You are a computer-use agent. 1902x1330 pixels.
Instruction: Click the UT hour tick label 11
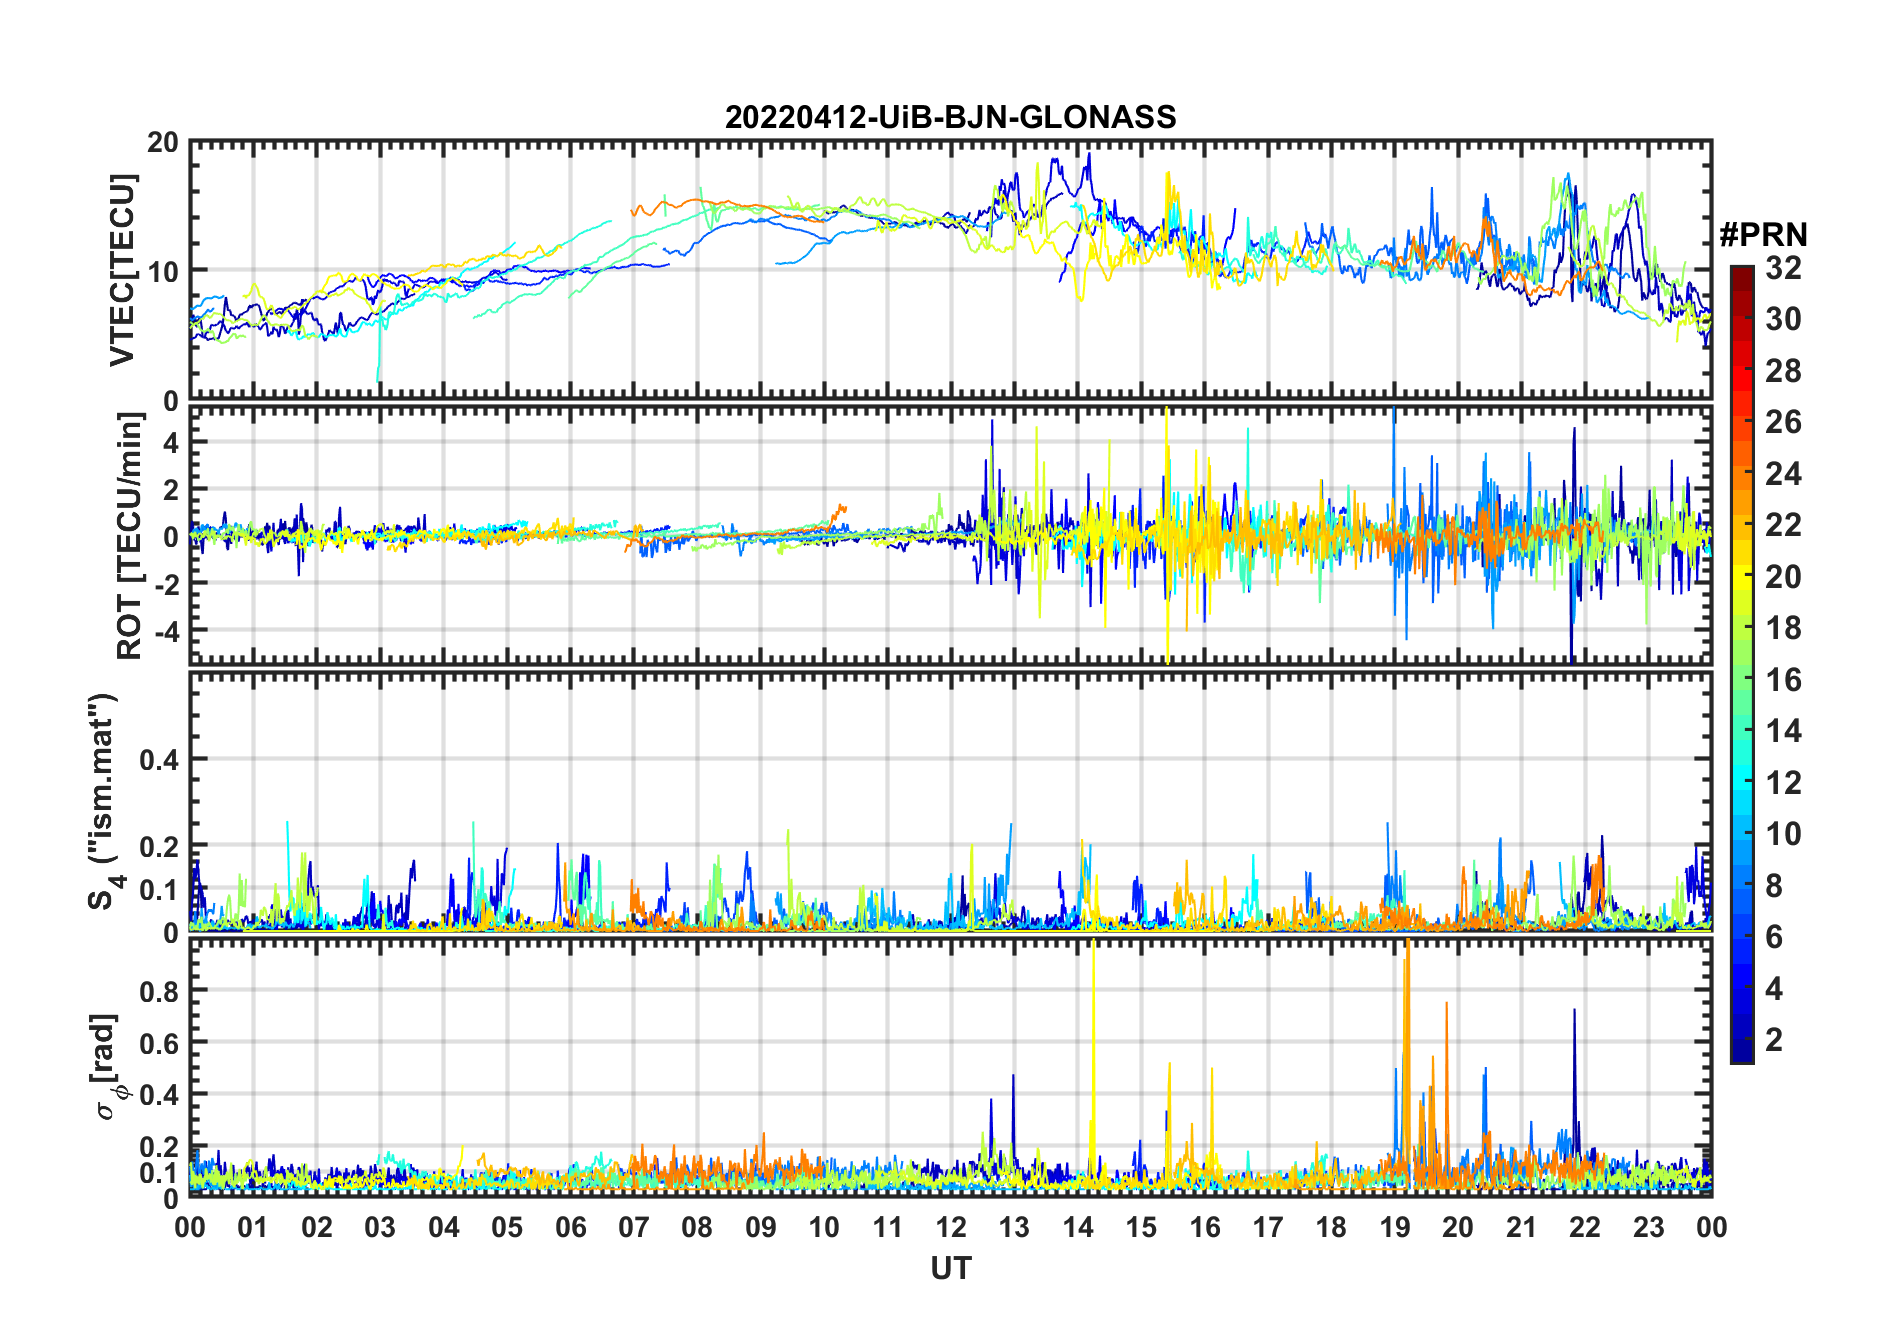pos(888,1227)
